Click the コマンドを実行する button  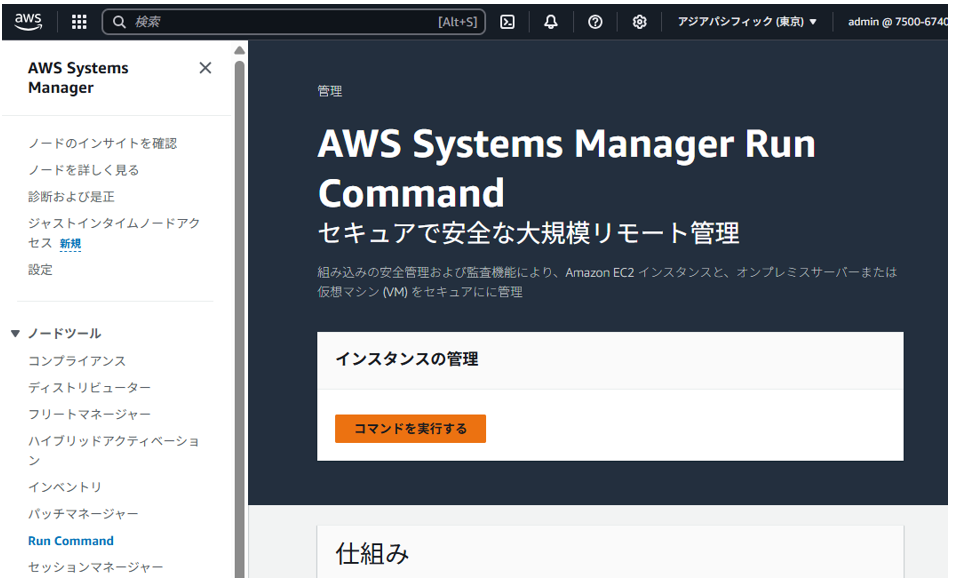[x=410, y=429]
